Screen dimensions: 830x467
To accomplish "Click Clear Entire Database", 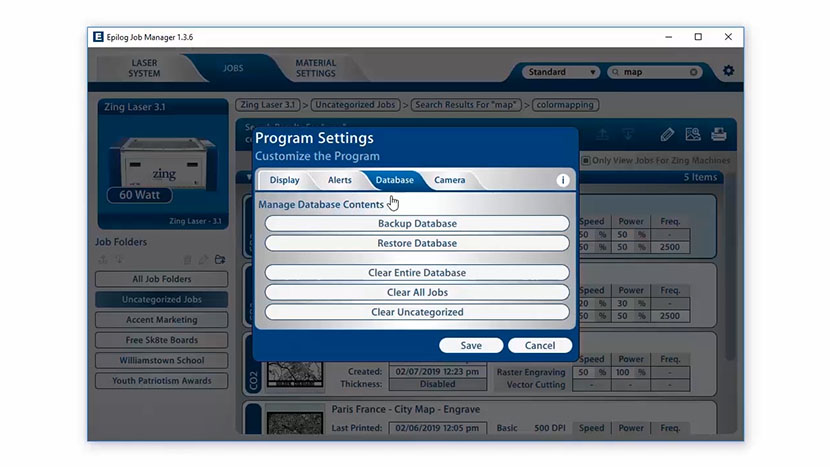I will point(417,272).
